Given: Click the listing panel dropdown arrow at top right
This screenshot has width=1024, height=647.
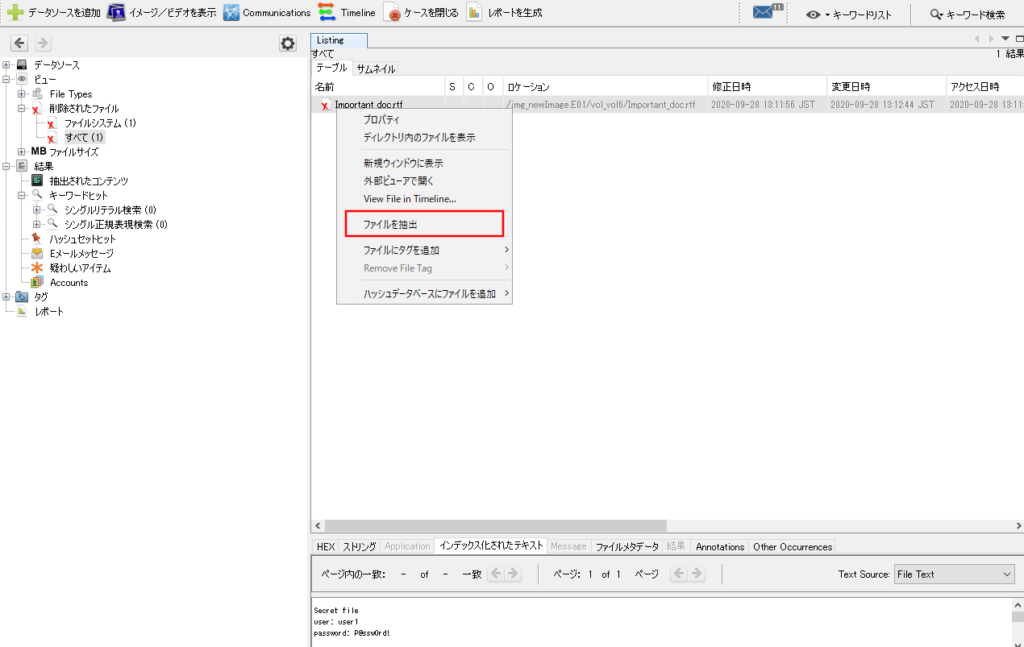Looking at the screenshot, I should pyautogui.click(x=1005, y=39).
